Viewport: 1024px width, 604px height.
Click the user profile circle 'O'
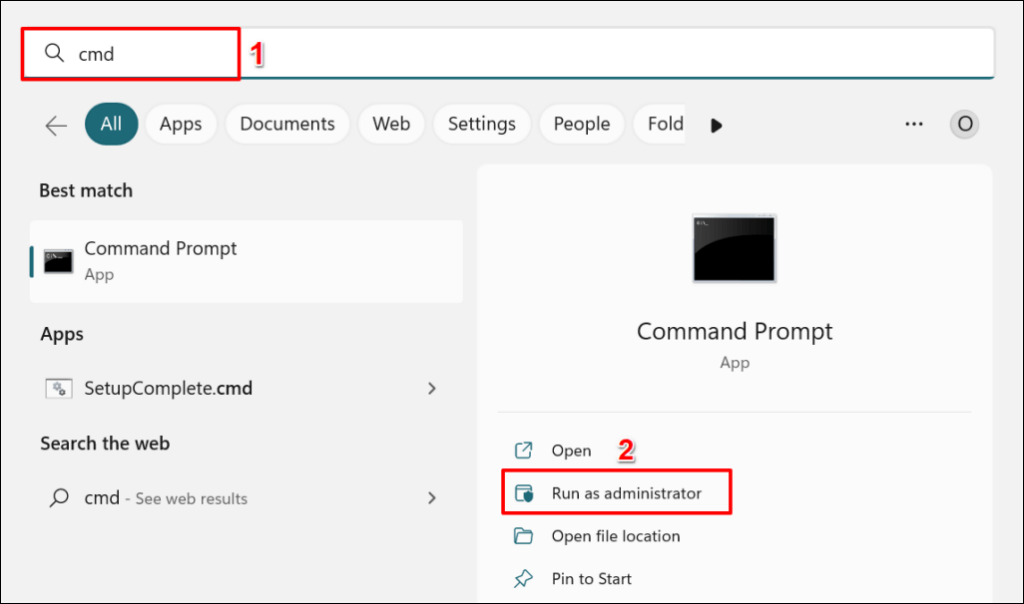(964, 124)
